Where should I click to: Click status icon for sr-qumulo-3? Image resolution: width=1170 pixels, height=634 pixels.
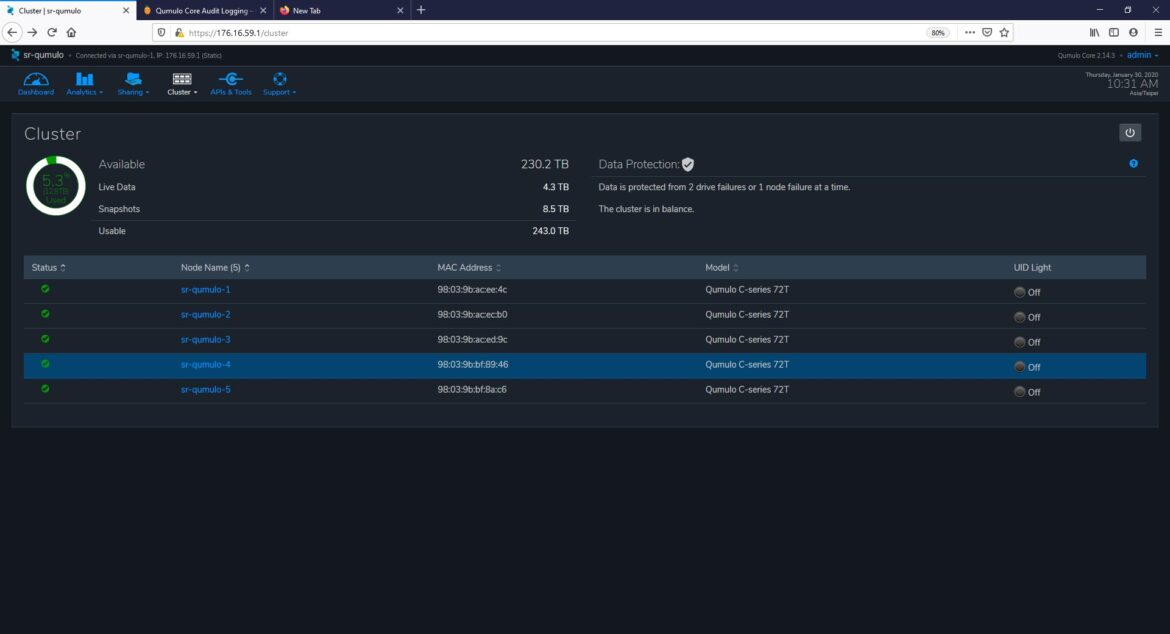pyautogui.click(x=46, y=339)
